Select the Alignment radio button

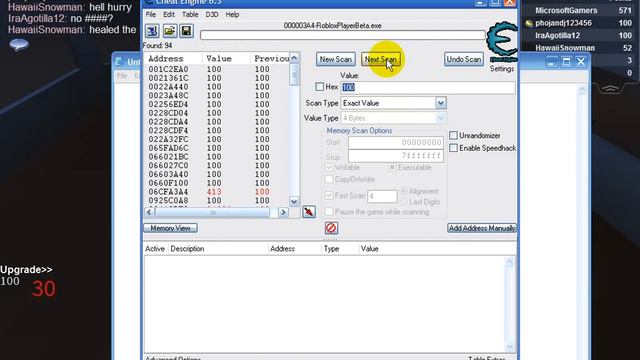(x=403, y=191)
